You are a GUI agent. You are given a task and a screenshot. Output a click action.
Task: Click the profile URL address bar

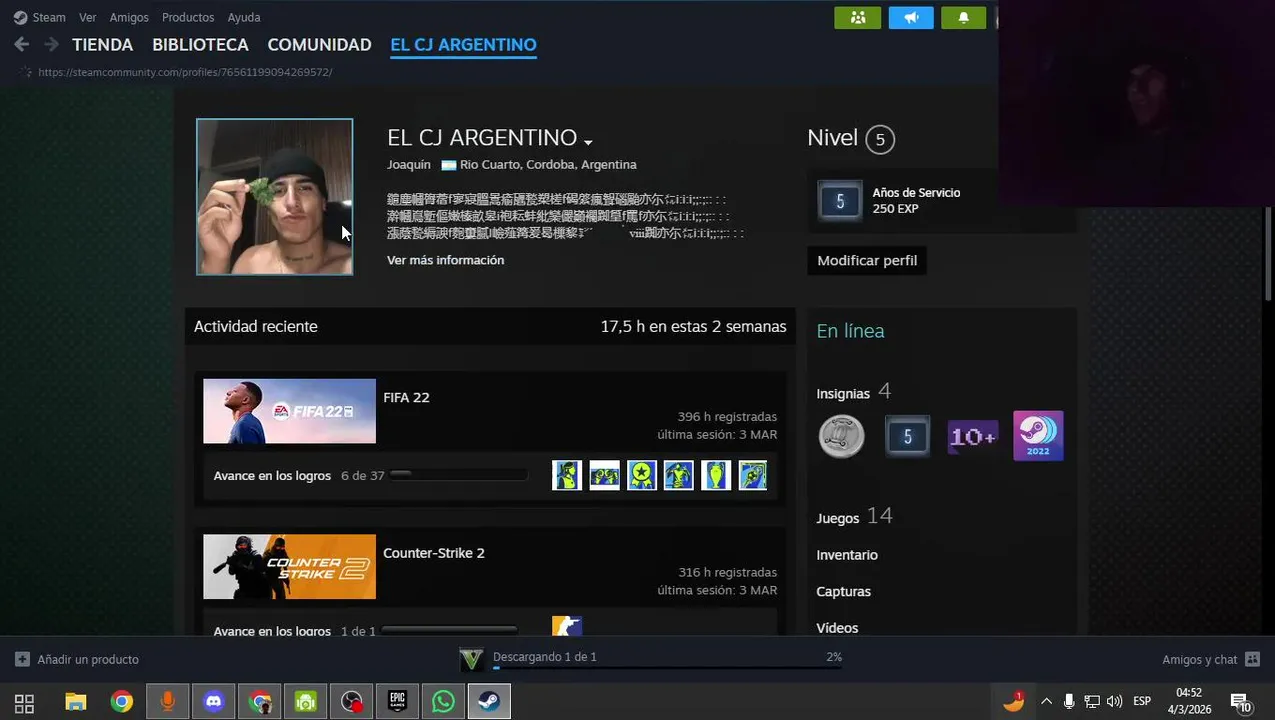click(x=185, y=72)
